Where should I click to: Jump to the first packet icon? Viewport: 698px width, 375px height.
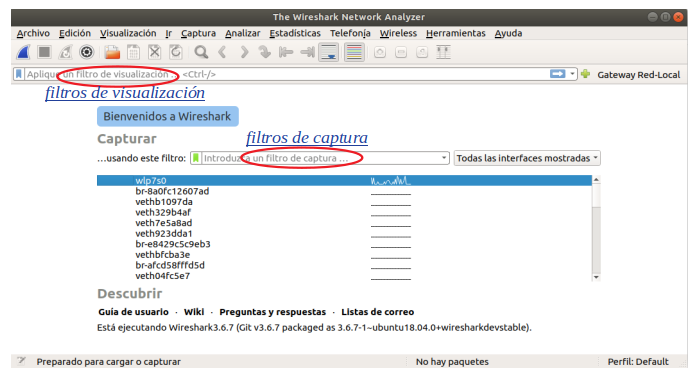click(x=286, y=52)
